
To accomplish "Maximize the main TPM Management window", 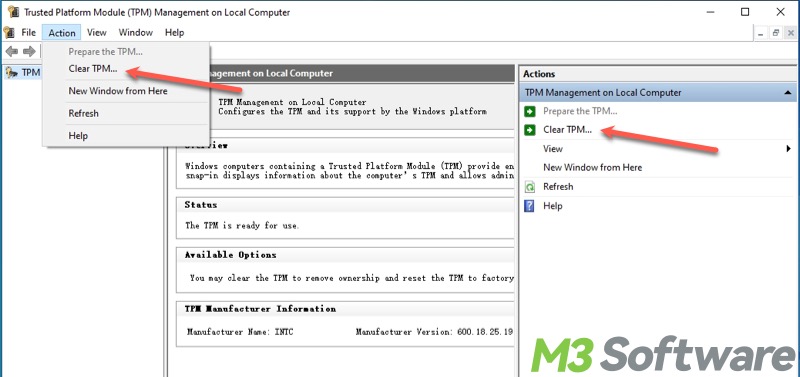I will coord(745,12).
